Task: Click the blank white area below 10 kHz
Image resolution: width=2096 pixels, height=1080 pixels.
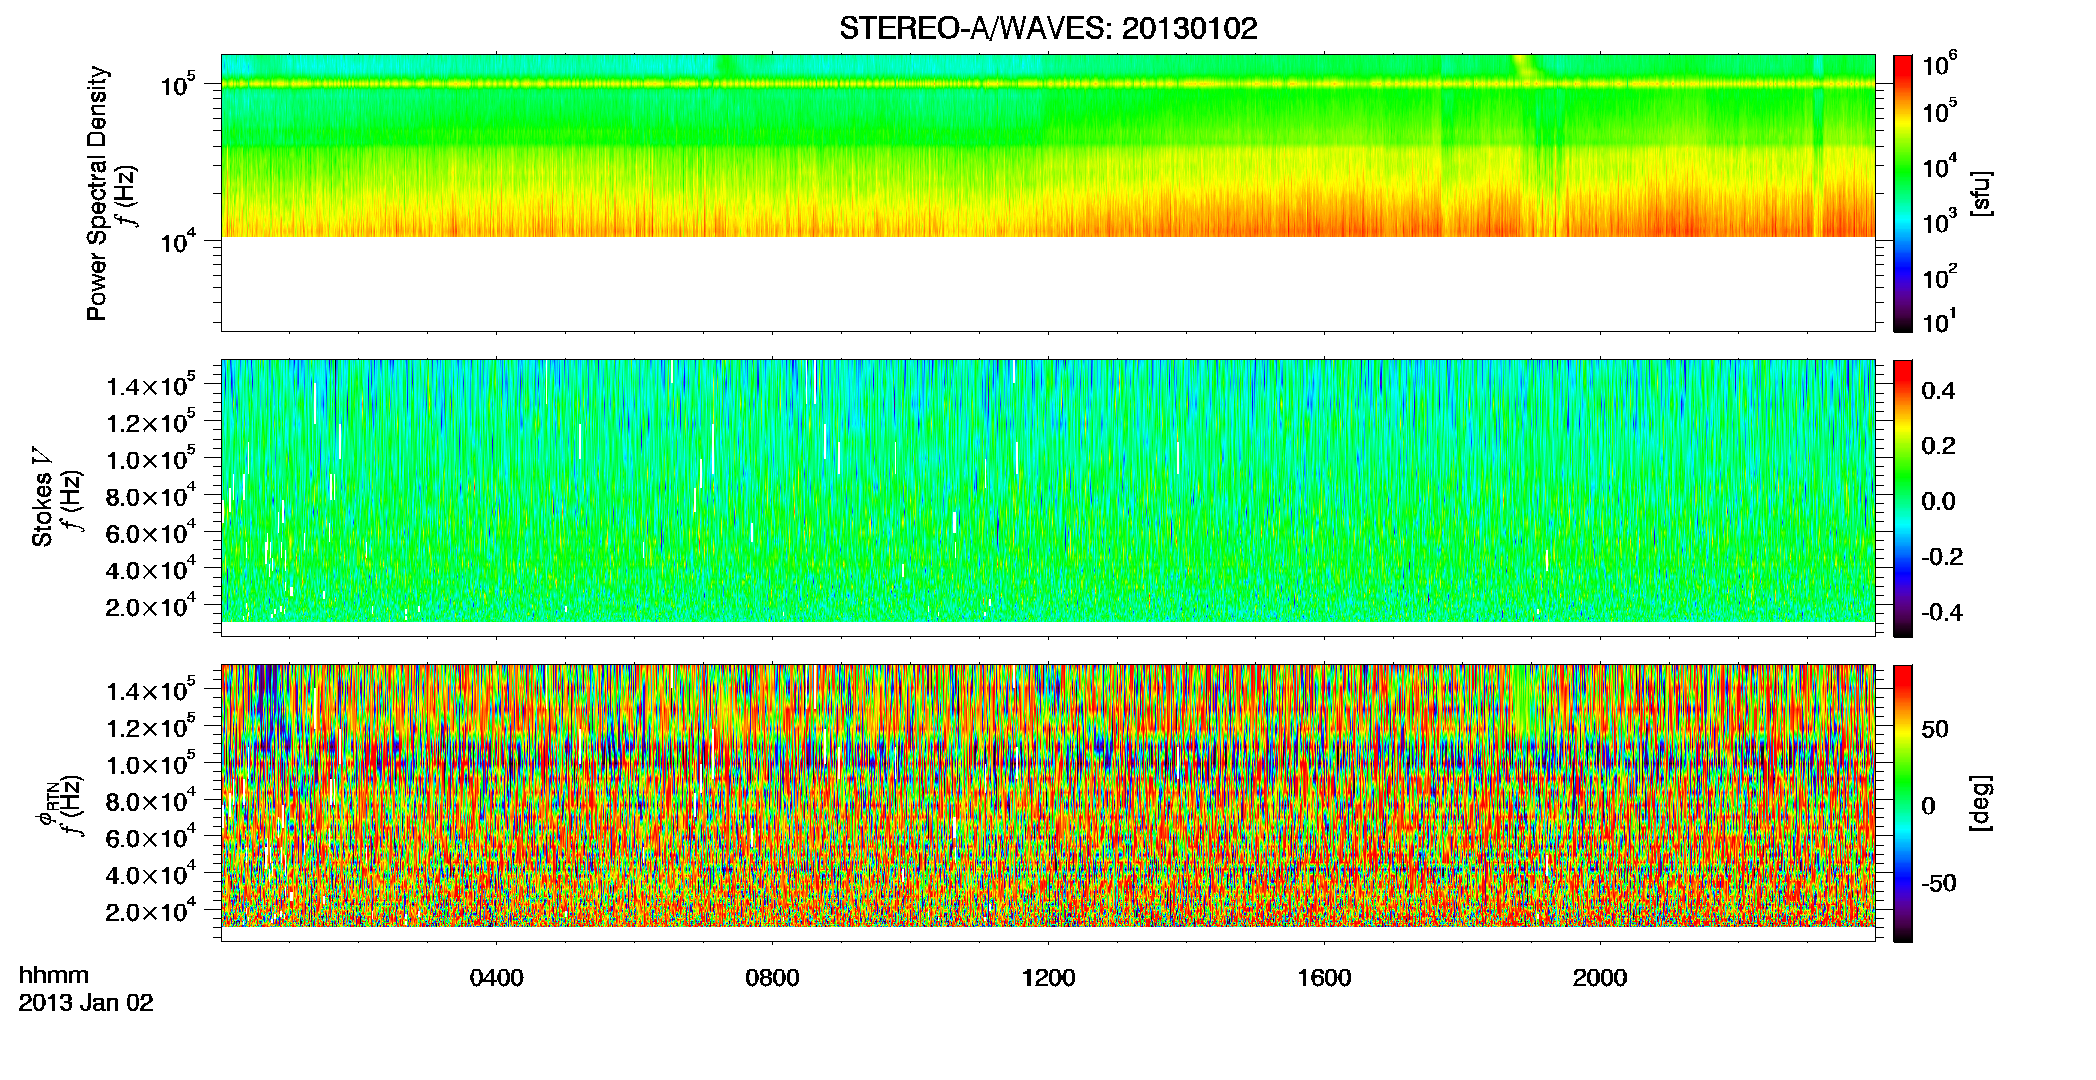Action: (1048, 283)
